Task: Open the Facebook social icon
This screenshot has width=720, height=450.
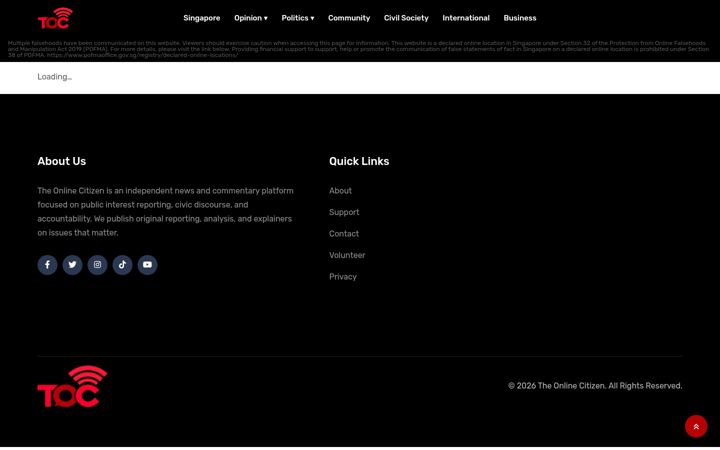Action: coord(47,264)
